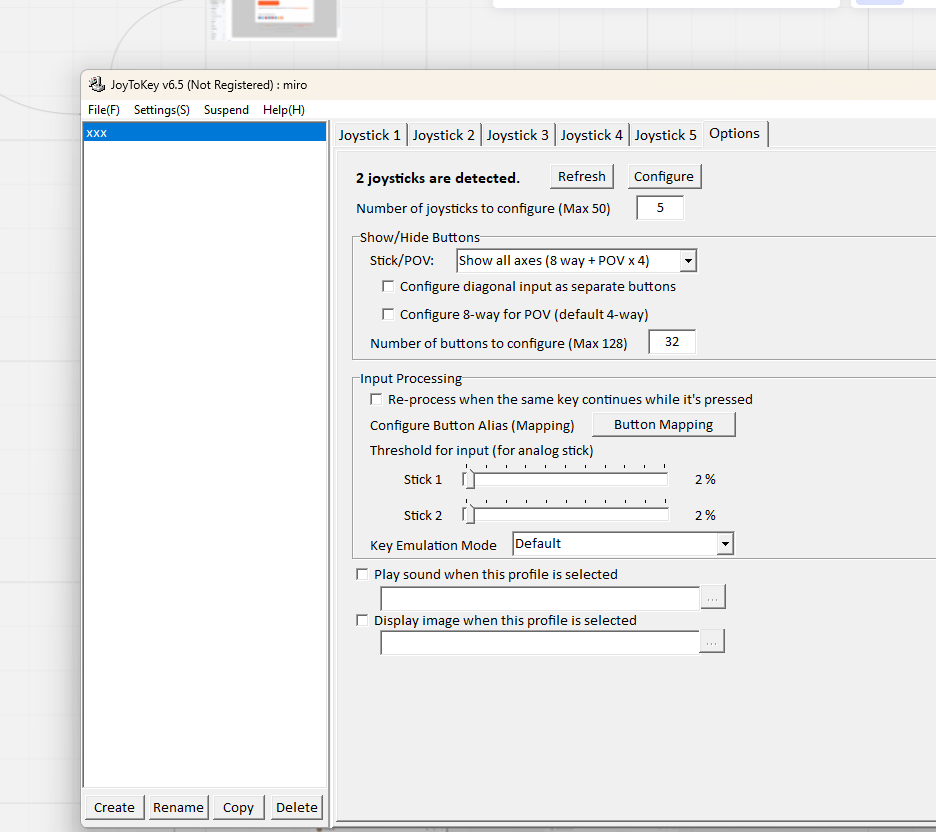
Task: Click the Create profile button
Action: pyautogui.click(x=115, y=808)
